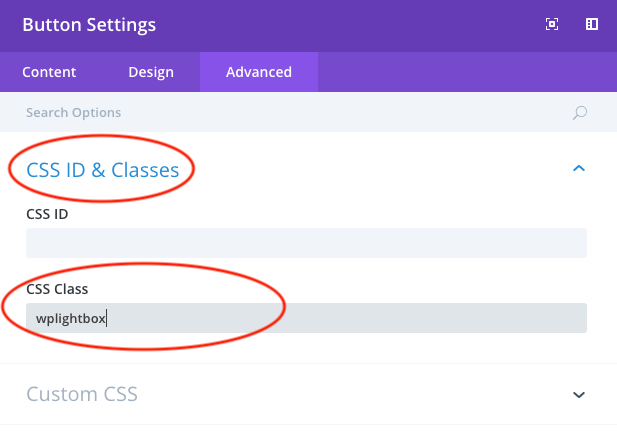Click the Button Settings title text
The height and width of the screenshot is (431, 617).
[89, 24]
